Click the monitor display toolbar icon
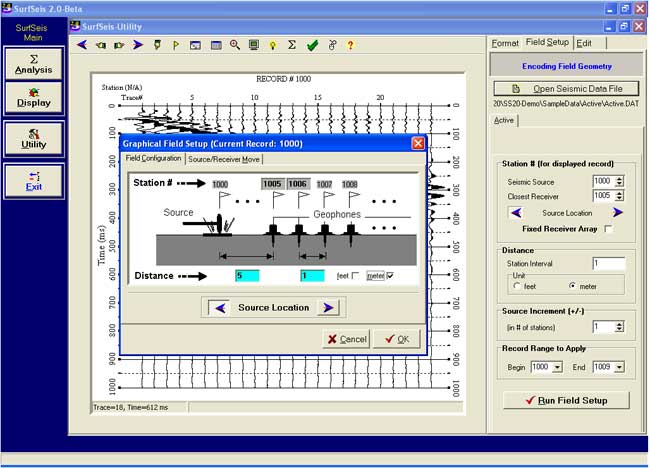 254,45
